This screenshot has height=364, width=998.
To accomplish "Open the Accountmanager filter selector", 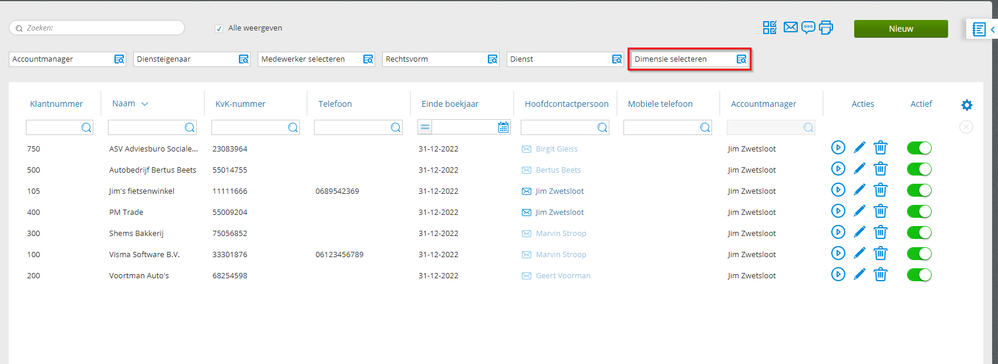I will click(x=119, y=59).
